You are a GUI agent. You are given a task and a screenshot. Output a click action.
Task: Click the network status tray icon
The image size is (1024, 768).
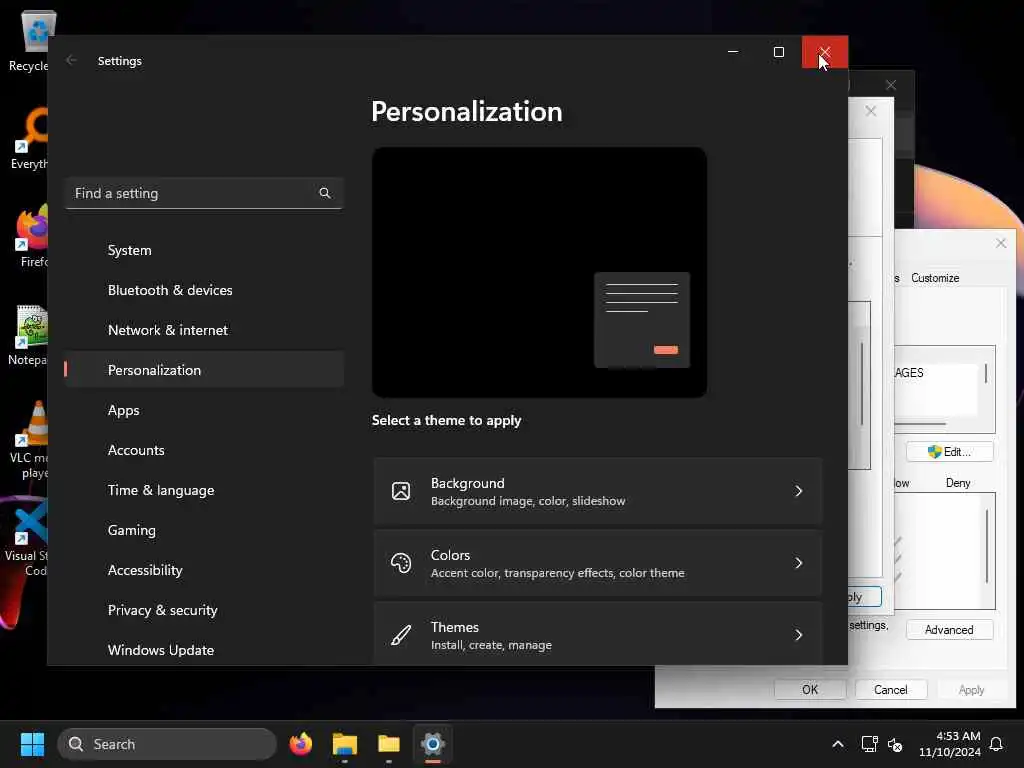point(869,744)
